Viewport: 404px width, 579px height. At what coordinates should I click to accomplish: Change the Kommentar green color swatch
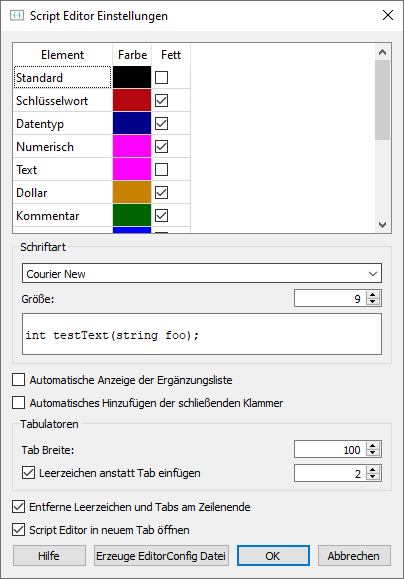pos(132,215)
